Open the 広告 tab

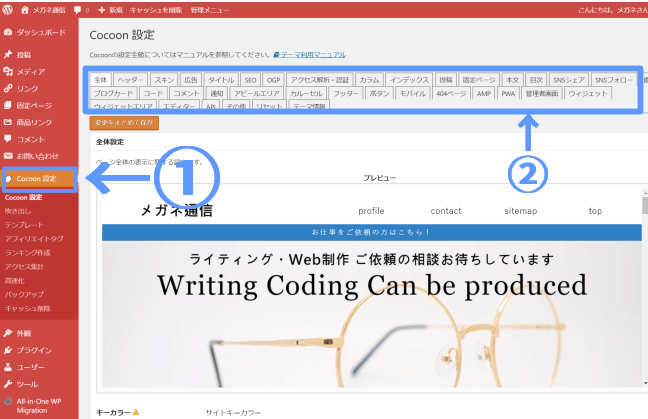tap(191, 80)
